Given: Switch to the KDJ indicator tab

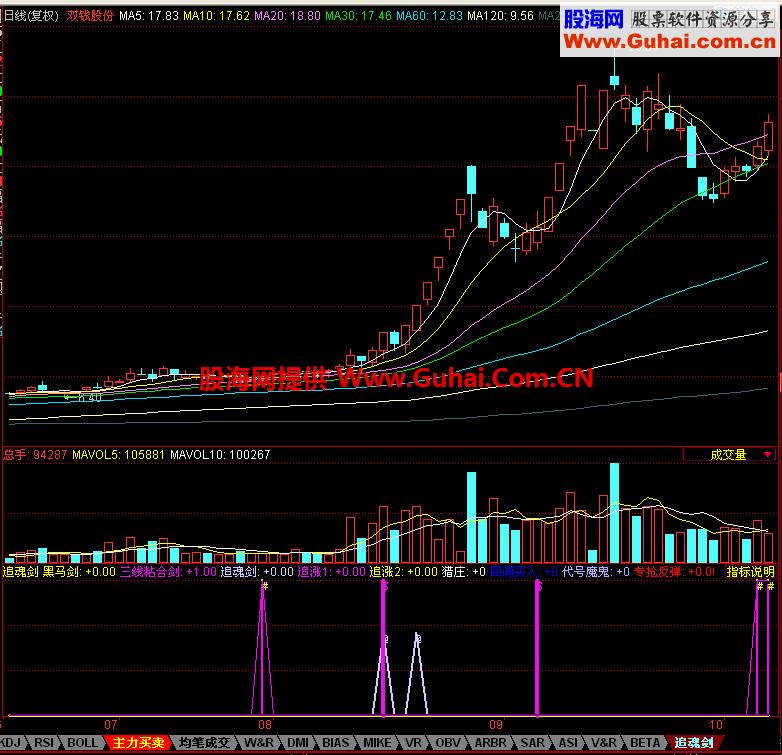Looking at the screenshot, I should (x=10, y=743).
